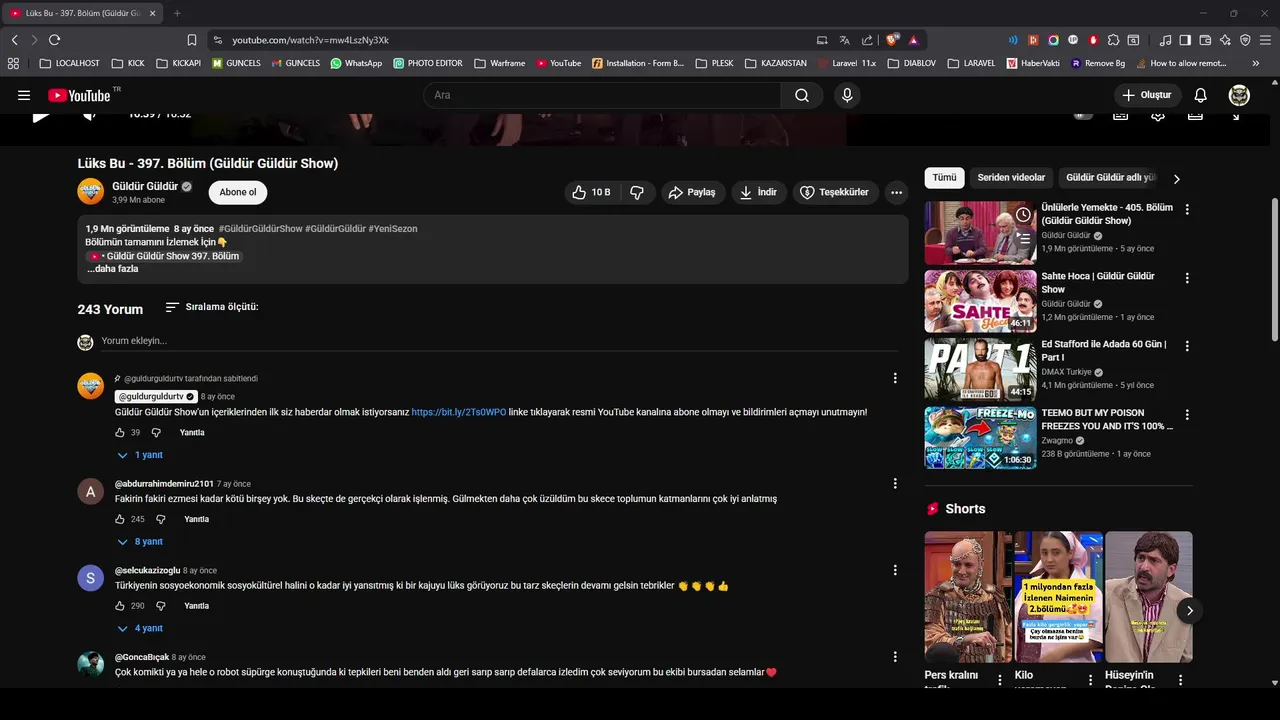Open playlist music note icon in toolbar

(x=1165, y=40)
